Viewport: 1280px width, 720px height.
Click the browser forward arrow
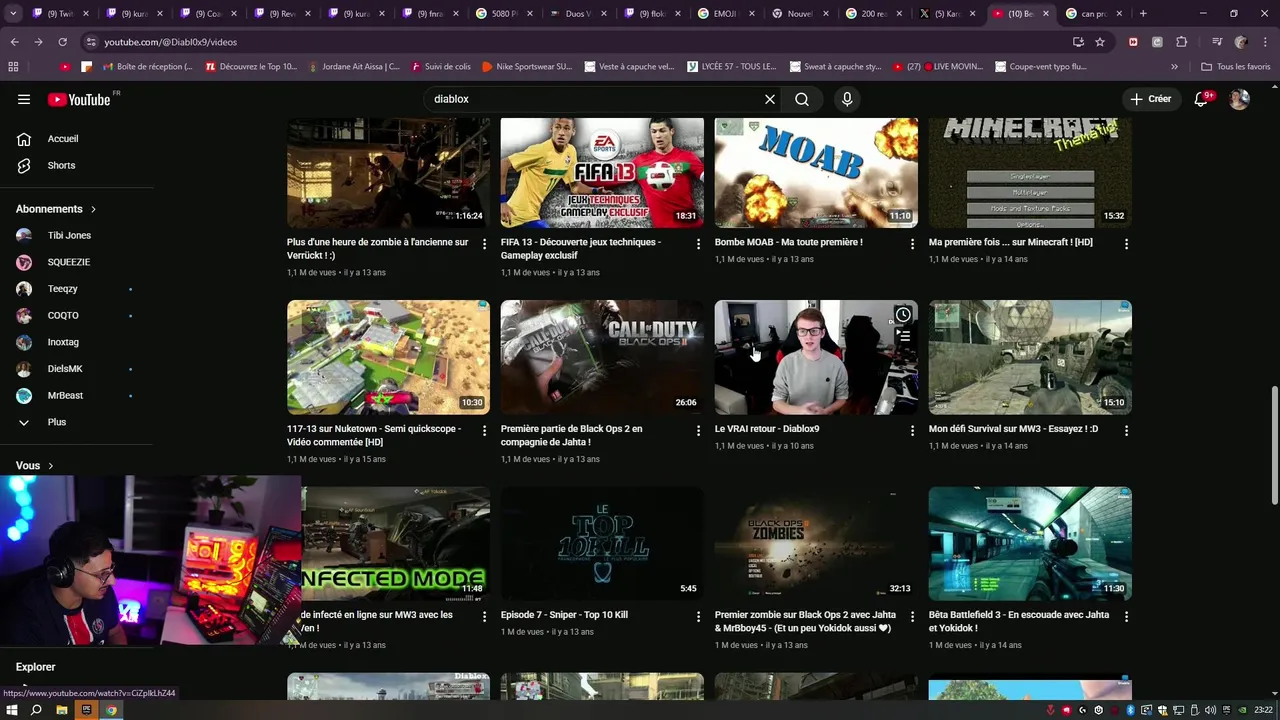(x=38, y=42)
